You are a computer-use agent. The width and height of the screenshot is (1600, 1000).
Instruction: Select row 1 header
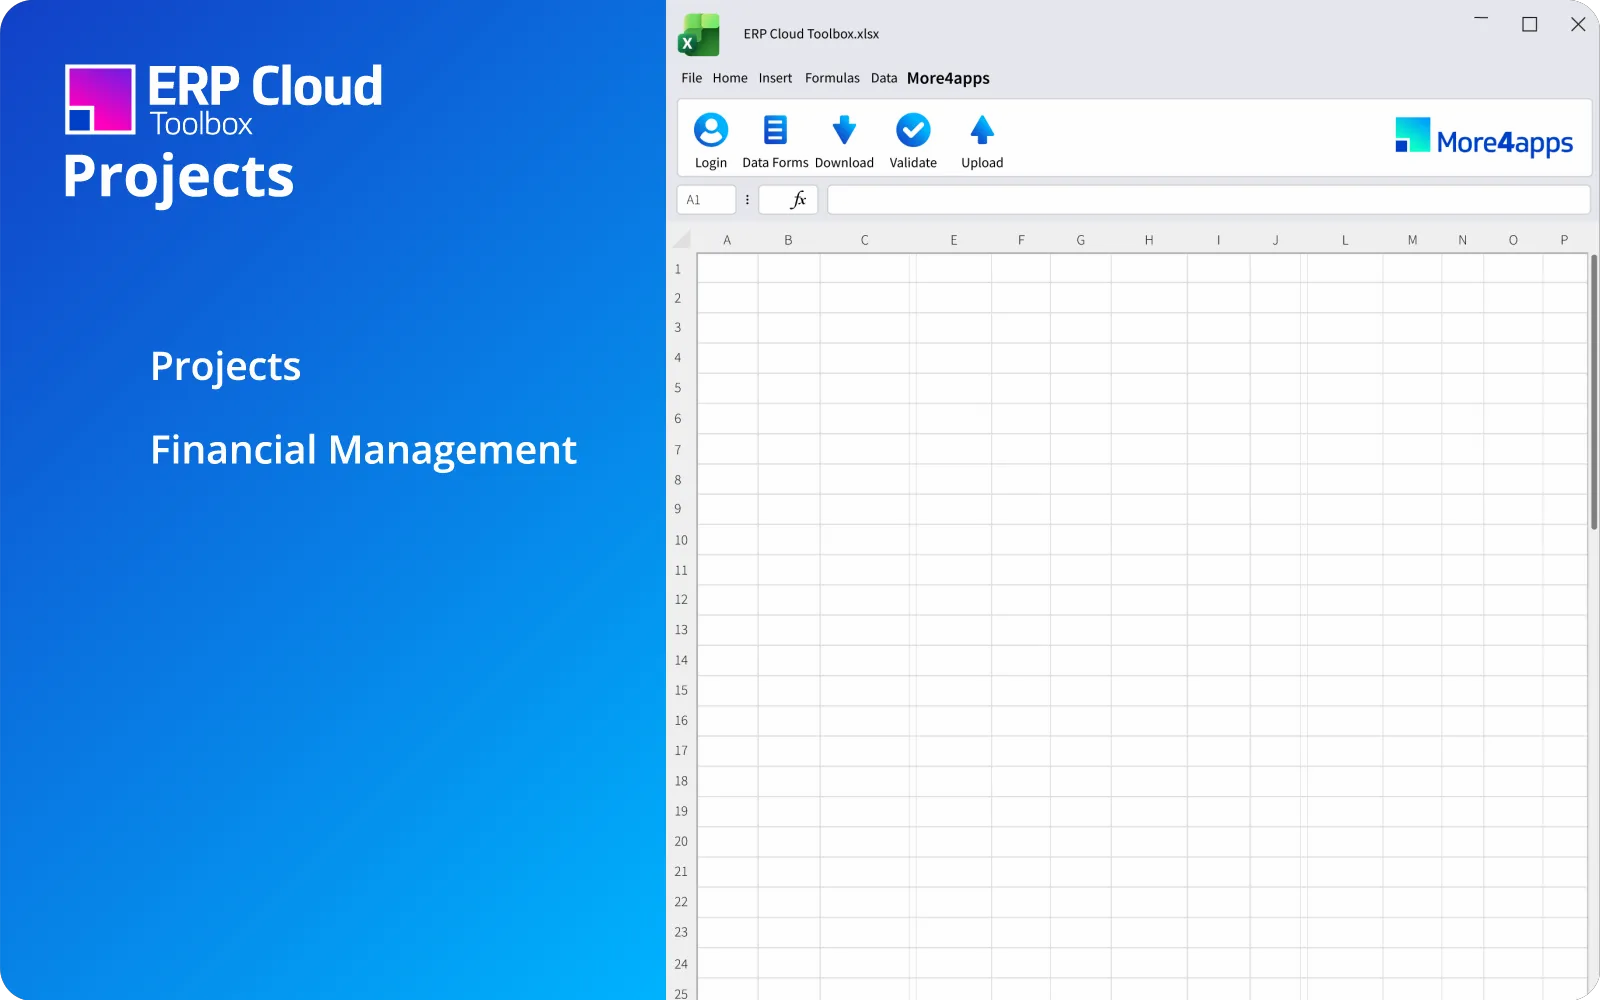click(678, 269)
